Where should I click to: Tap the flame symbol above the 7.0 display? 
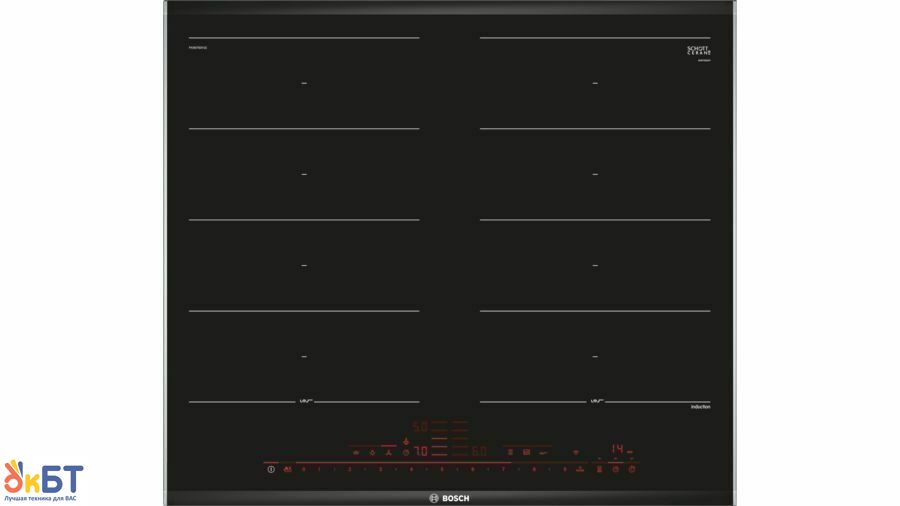[x=406, y=441]
